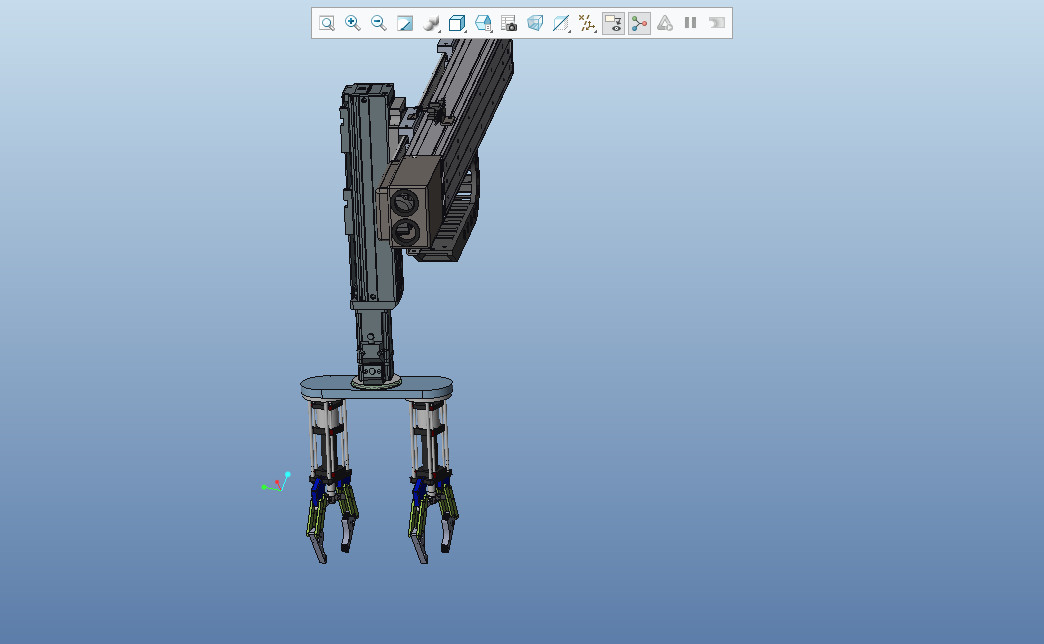The width and height of the screenshot is (1044, 644).
Task: Select the left gripper claw assembly
Action: [x=332, y=519]
